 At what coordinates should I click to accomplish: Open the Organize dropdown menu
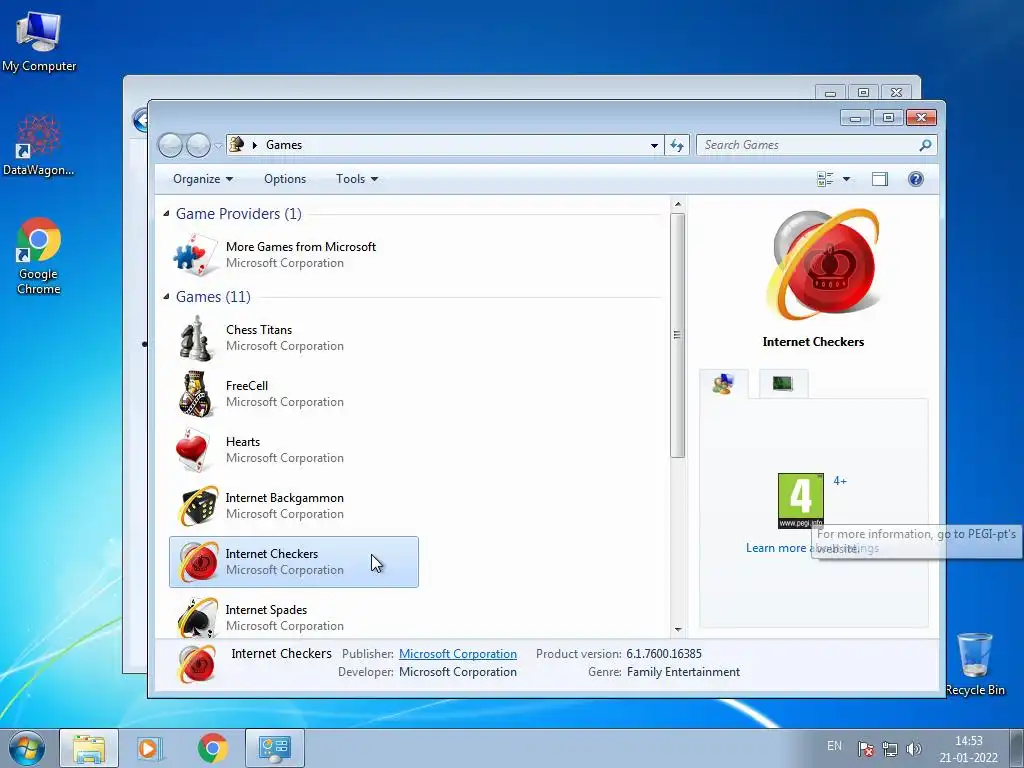202,179
